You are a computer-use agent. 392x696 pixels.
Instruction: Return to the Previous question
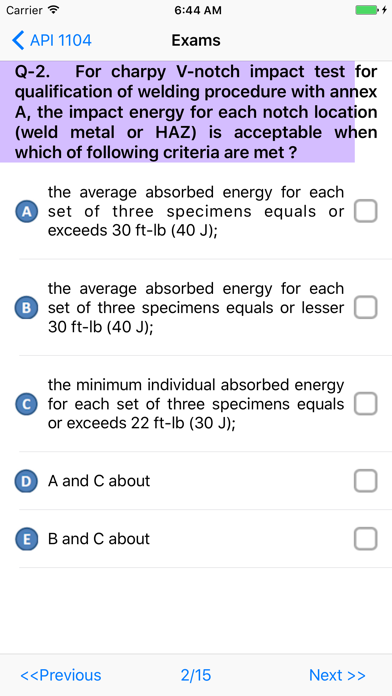point(61,675)
